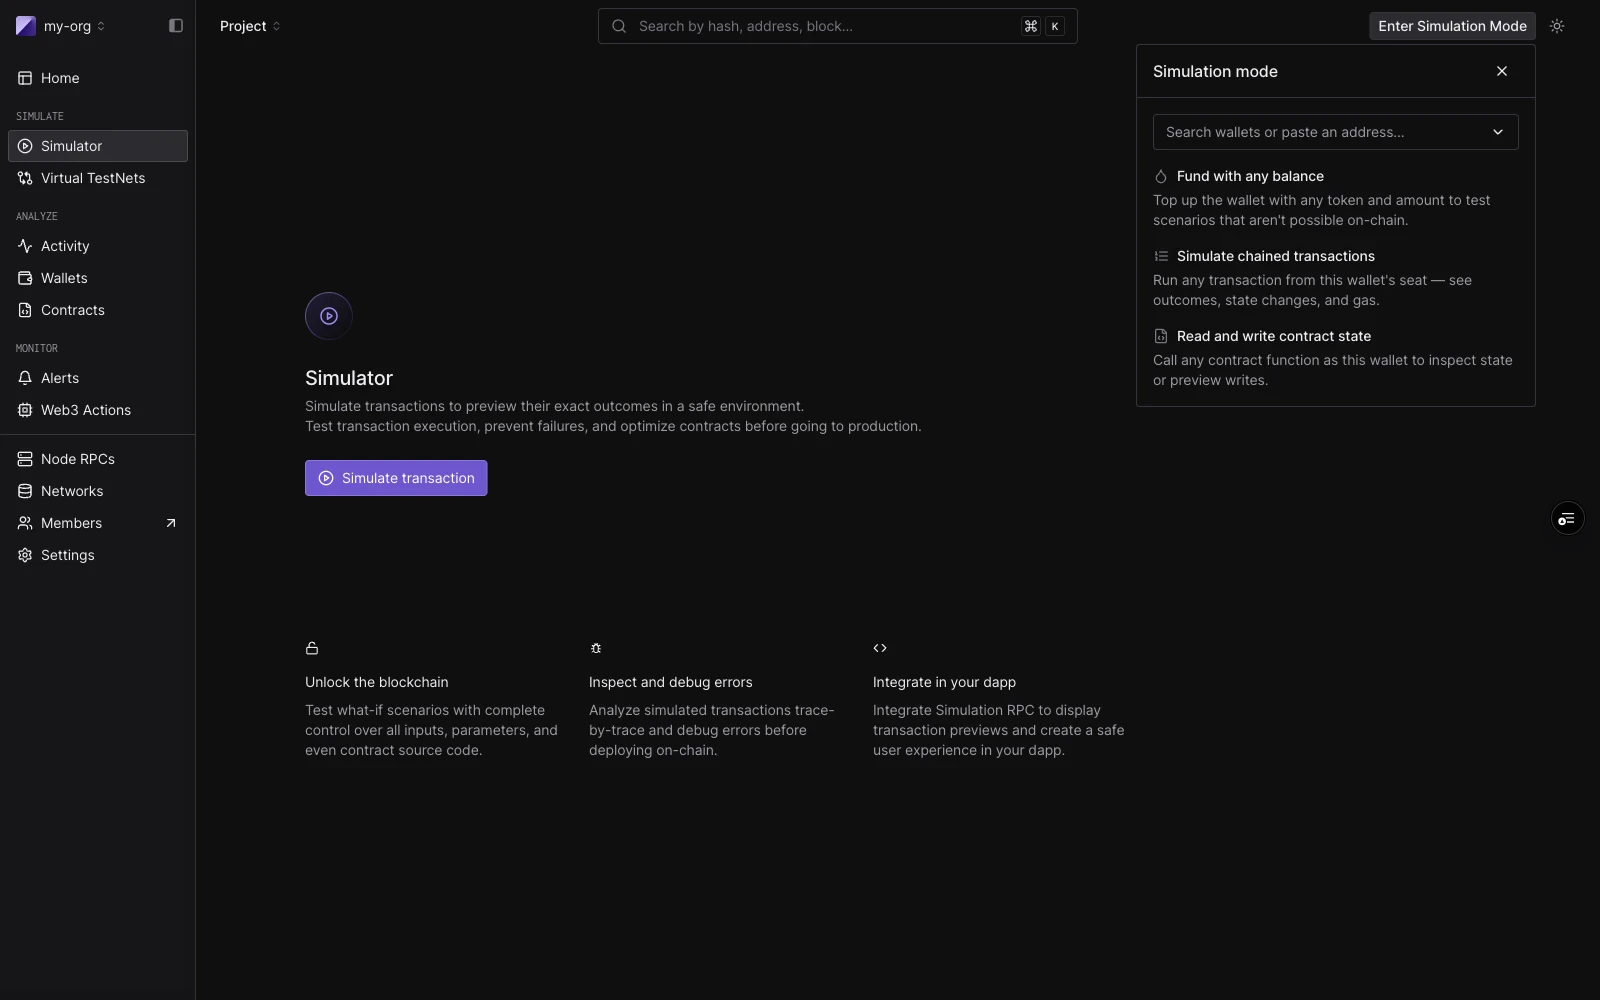
Task: Click the Home layout icon
Action: tap(25, 78)
